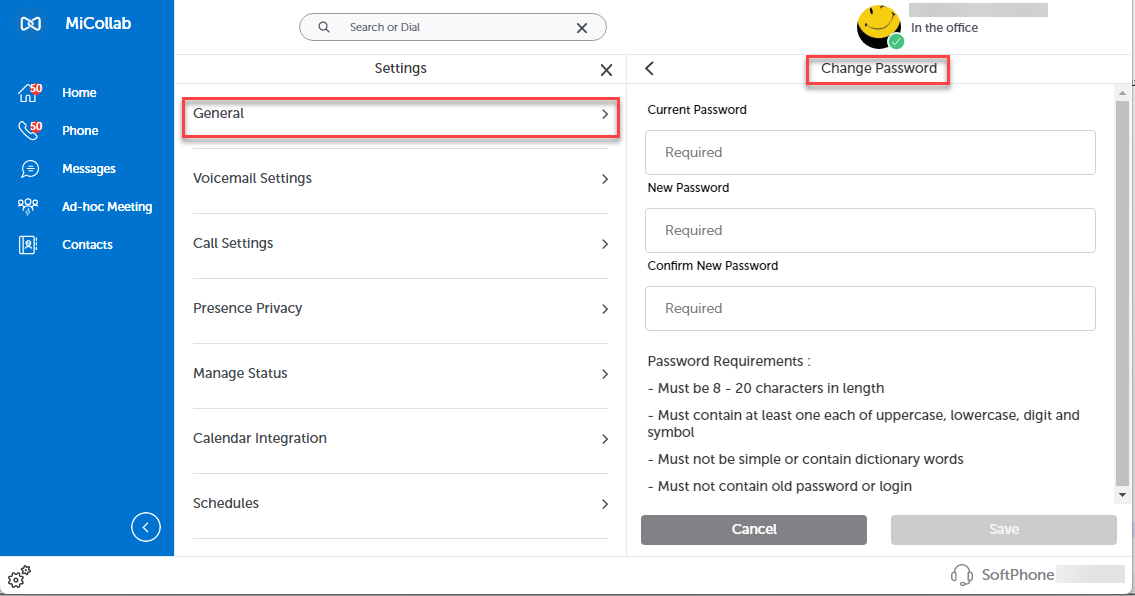The height and width of the screenshot is (596, 1135).
Task: Click the Phone label in sidebar
Action: [80, 131]
